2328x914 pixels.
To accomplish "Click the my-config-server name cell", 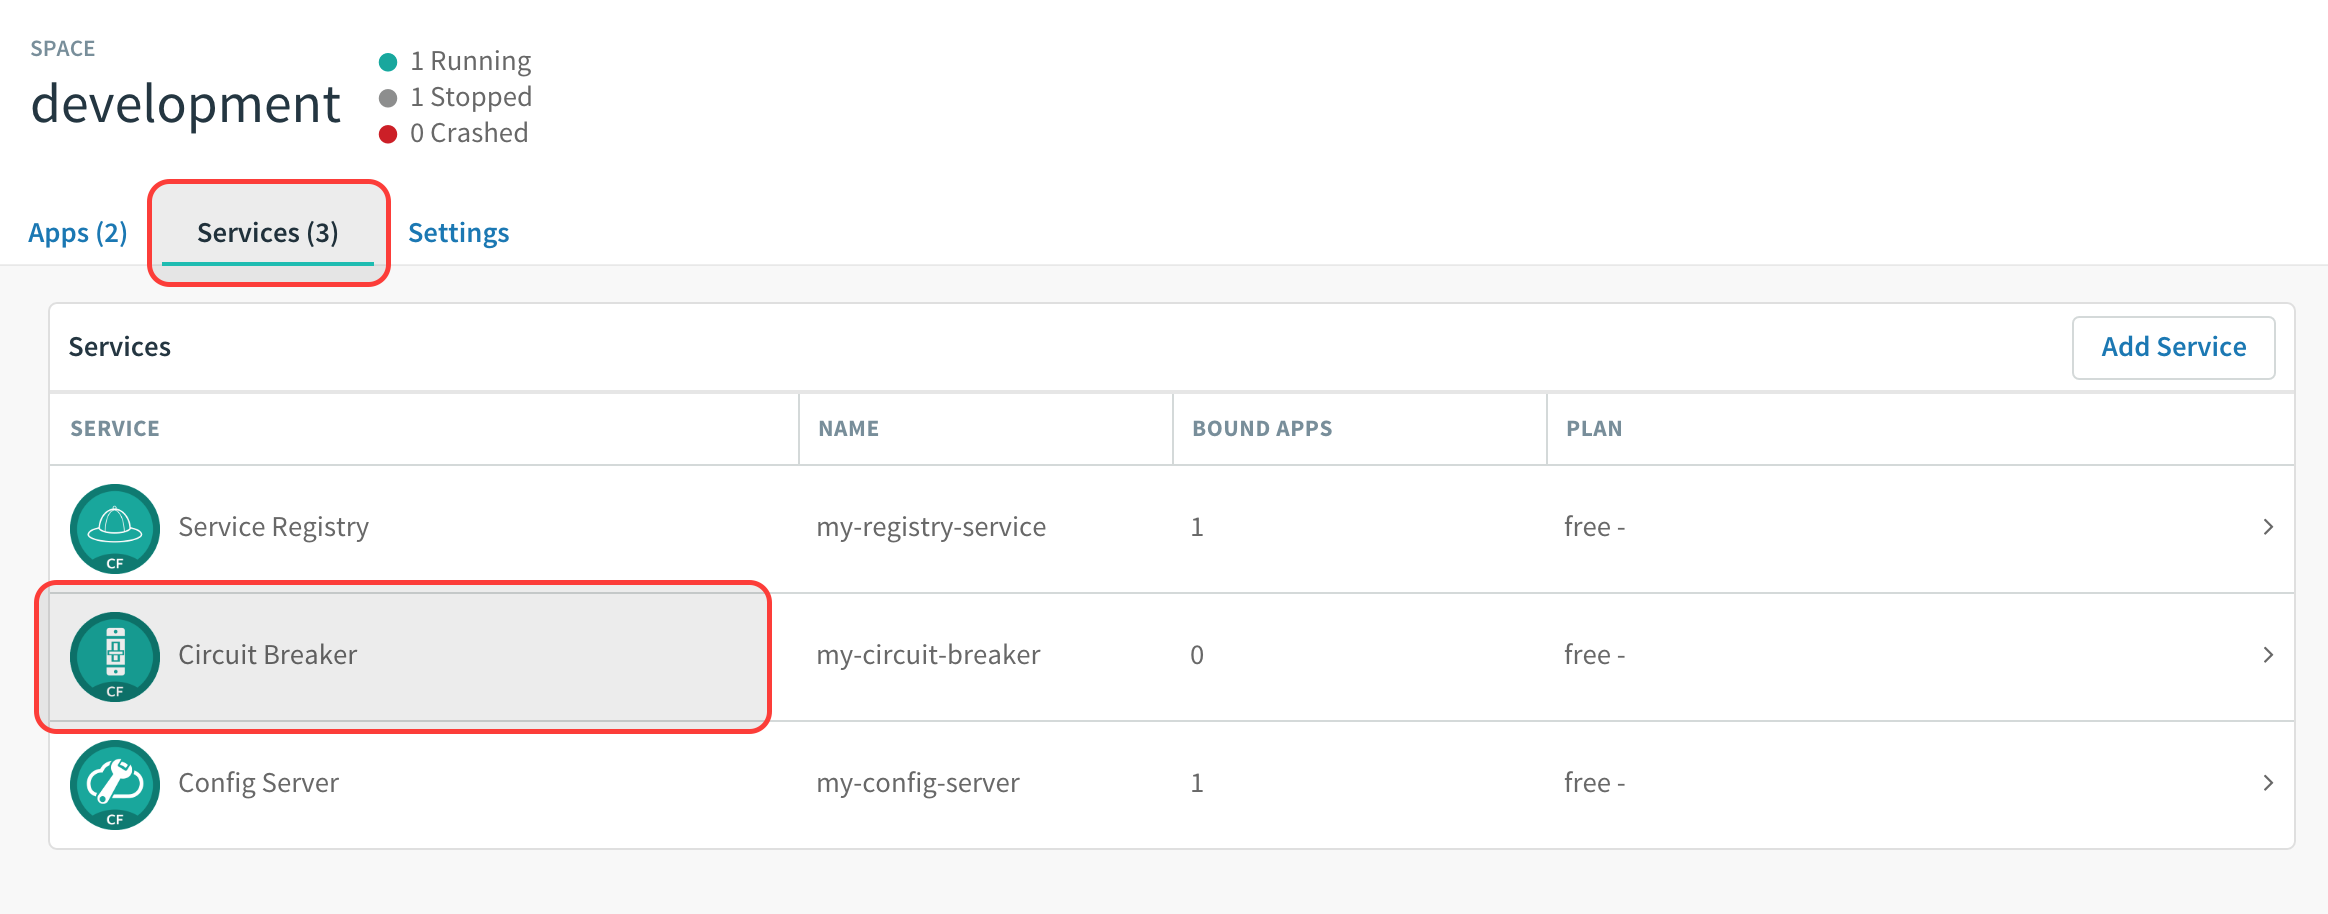I will 918,783.
